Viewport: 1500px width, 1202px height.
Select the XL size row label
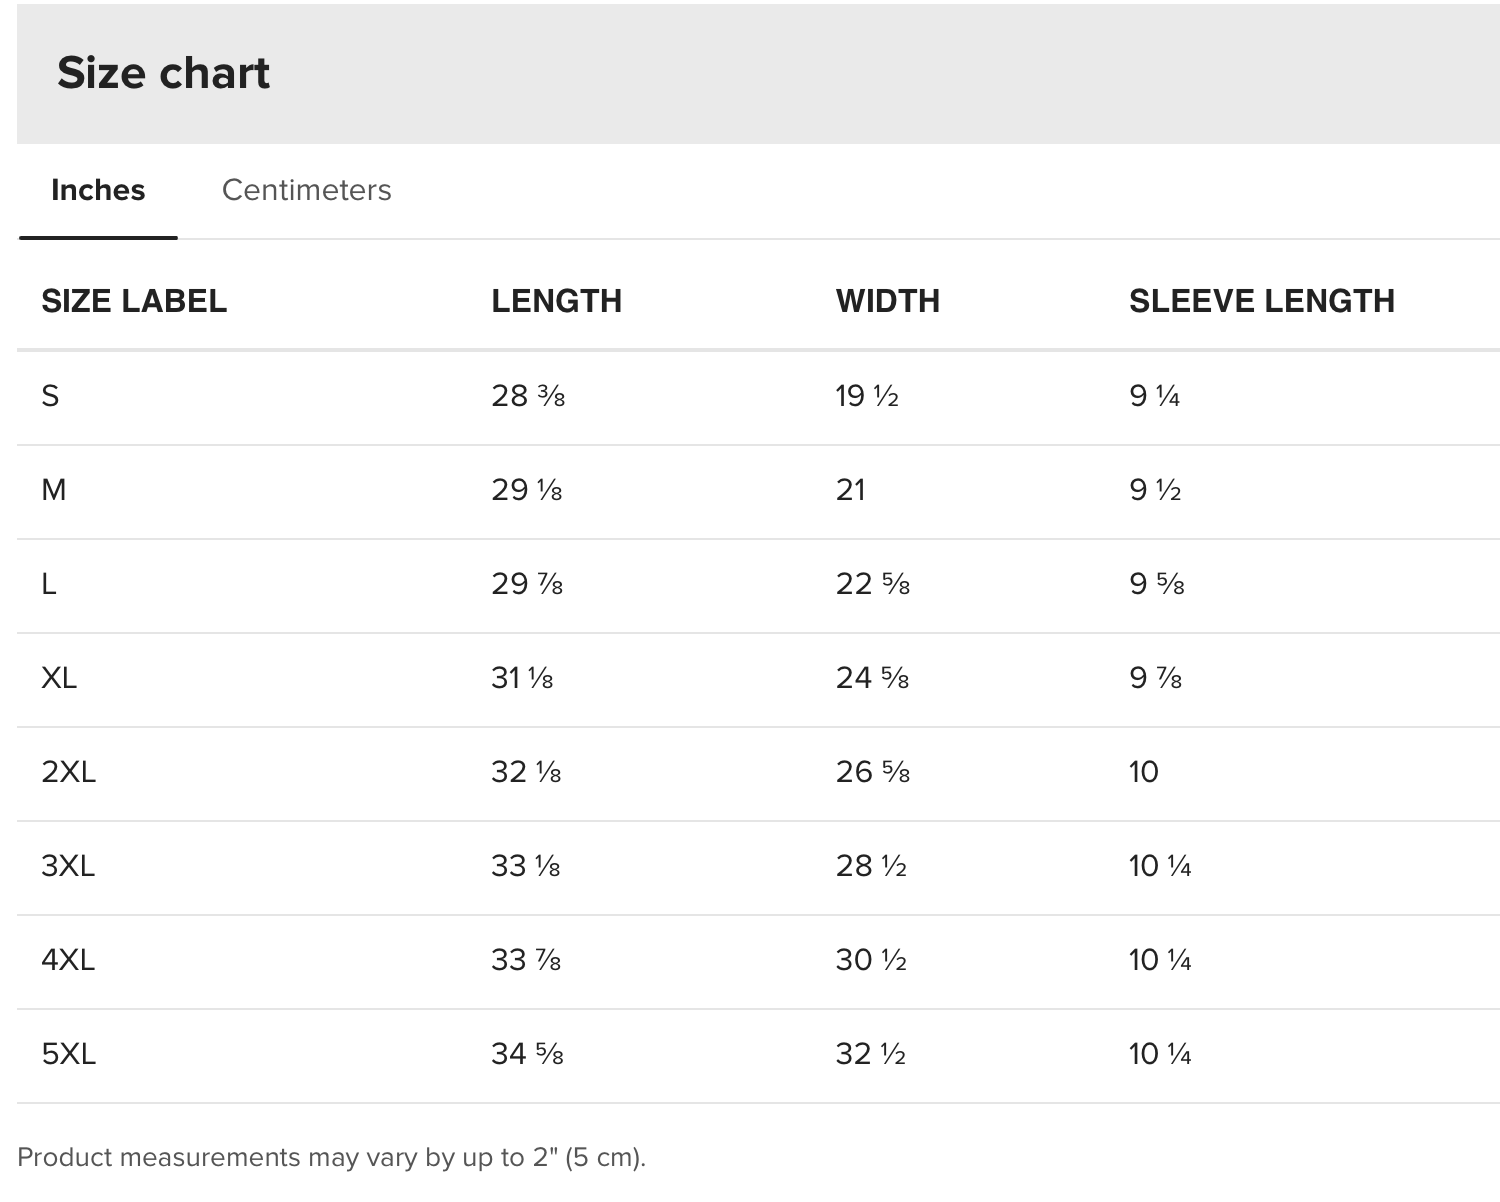[x=59, y=678]
